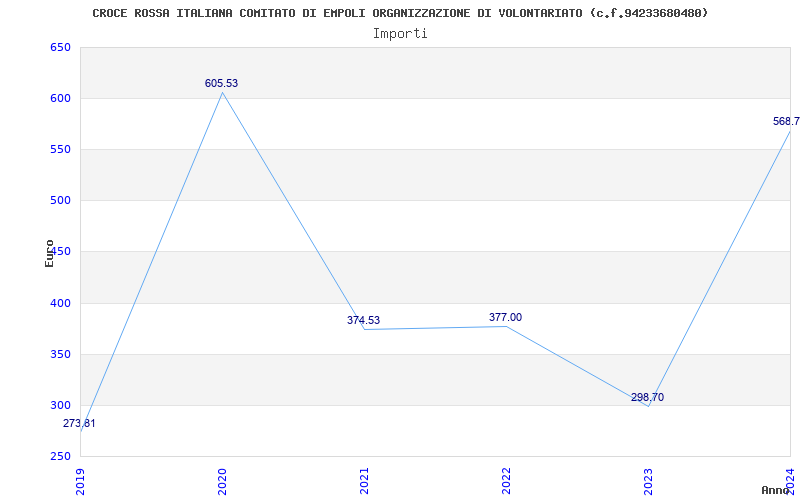Click the 568.7 data label
This screenshot has height=500, width=800.
786,121
